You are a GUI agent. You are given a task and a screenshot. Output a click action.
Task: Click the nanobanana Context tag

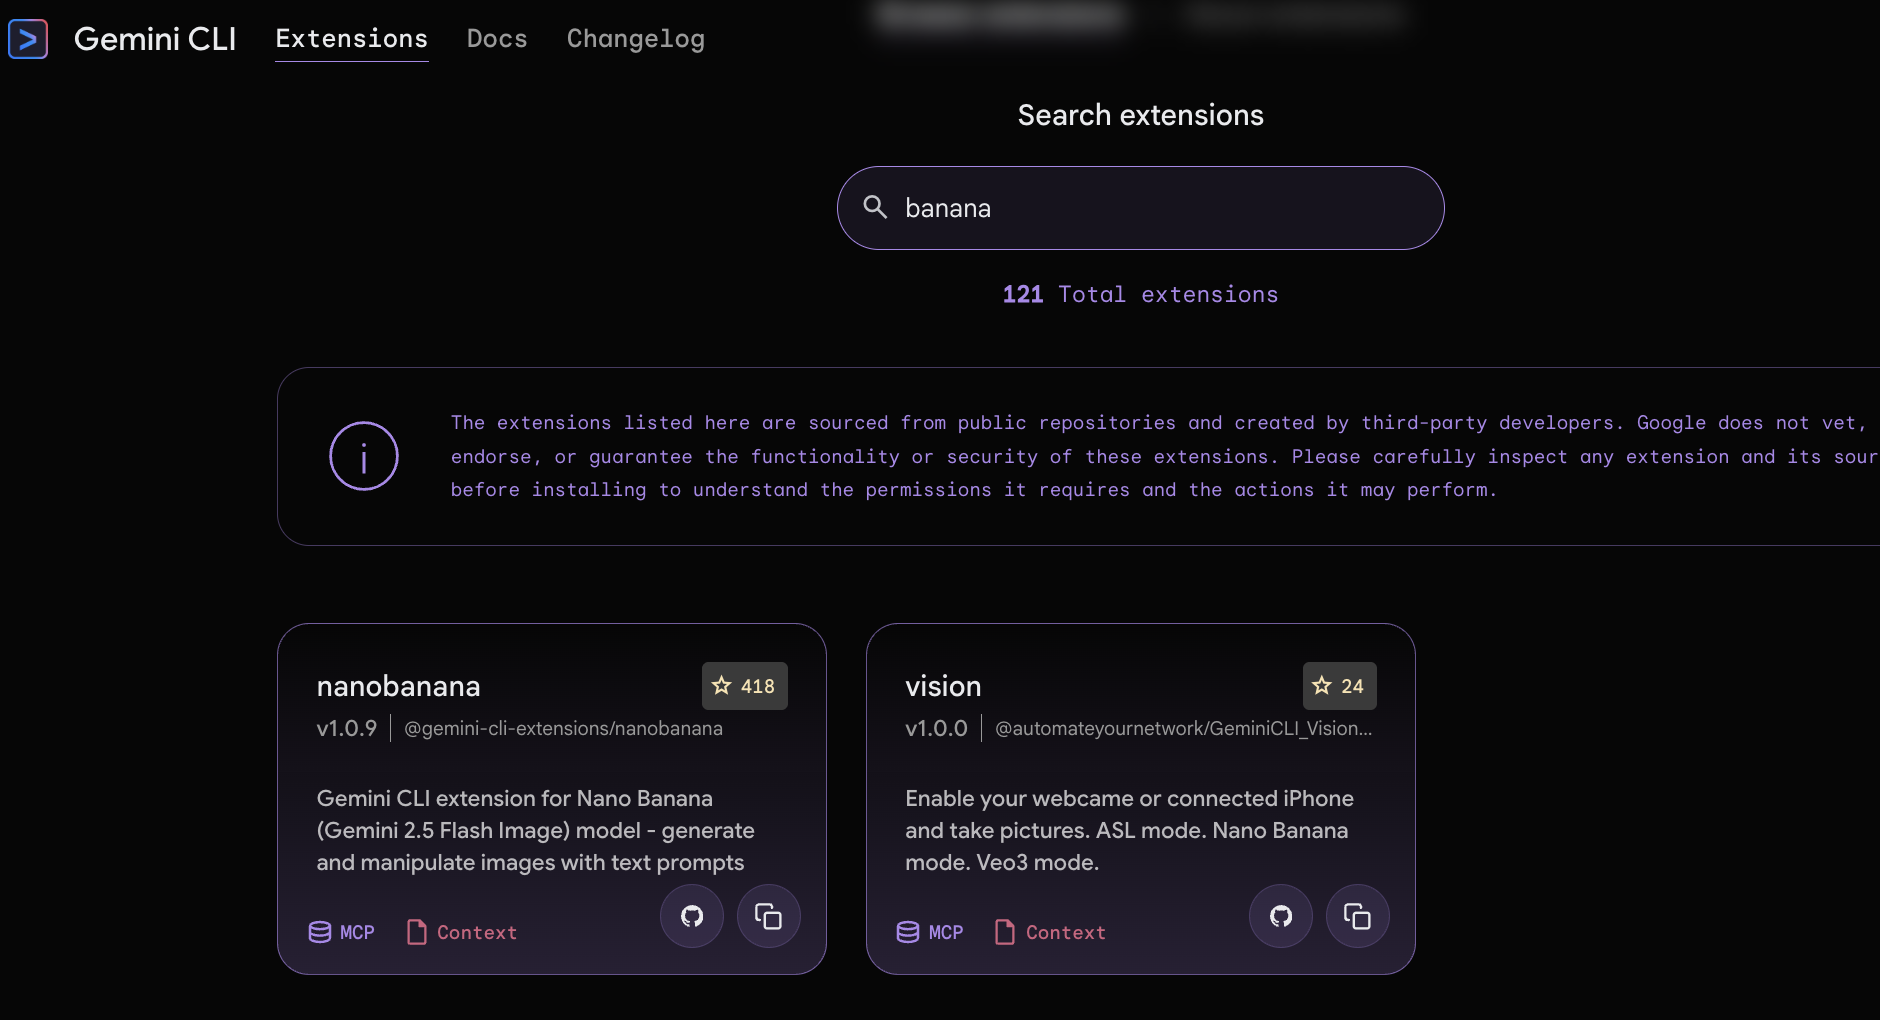pyautogui.click(x=462, y=932)
